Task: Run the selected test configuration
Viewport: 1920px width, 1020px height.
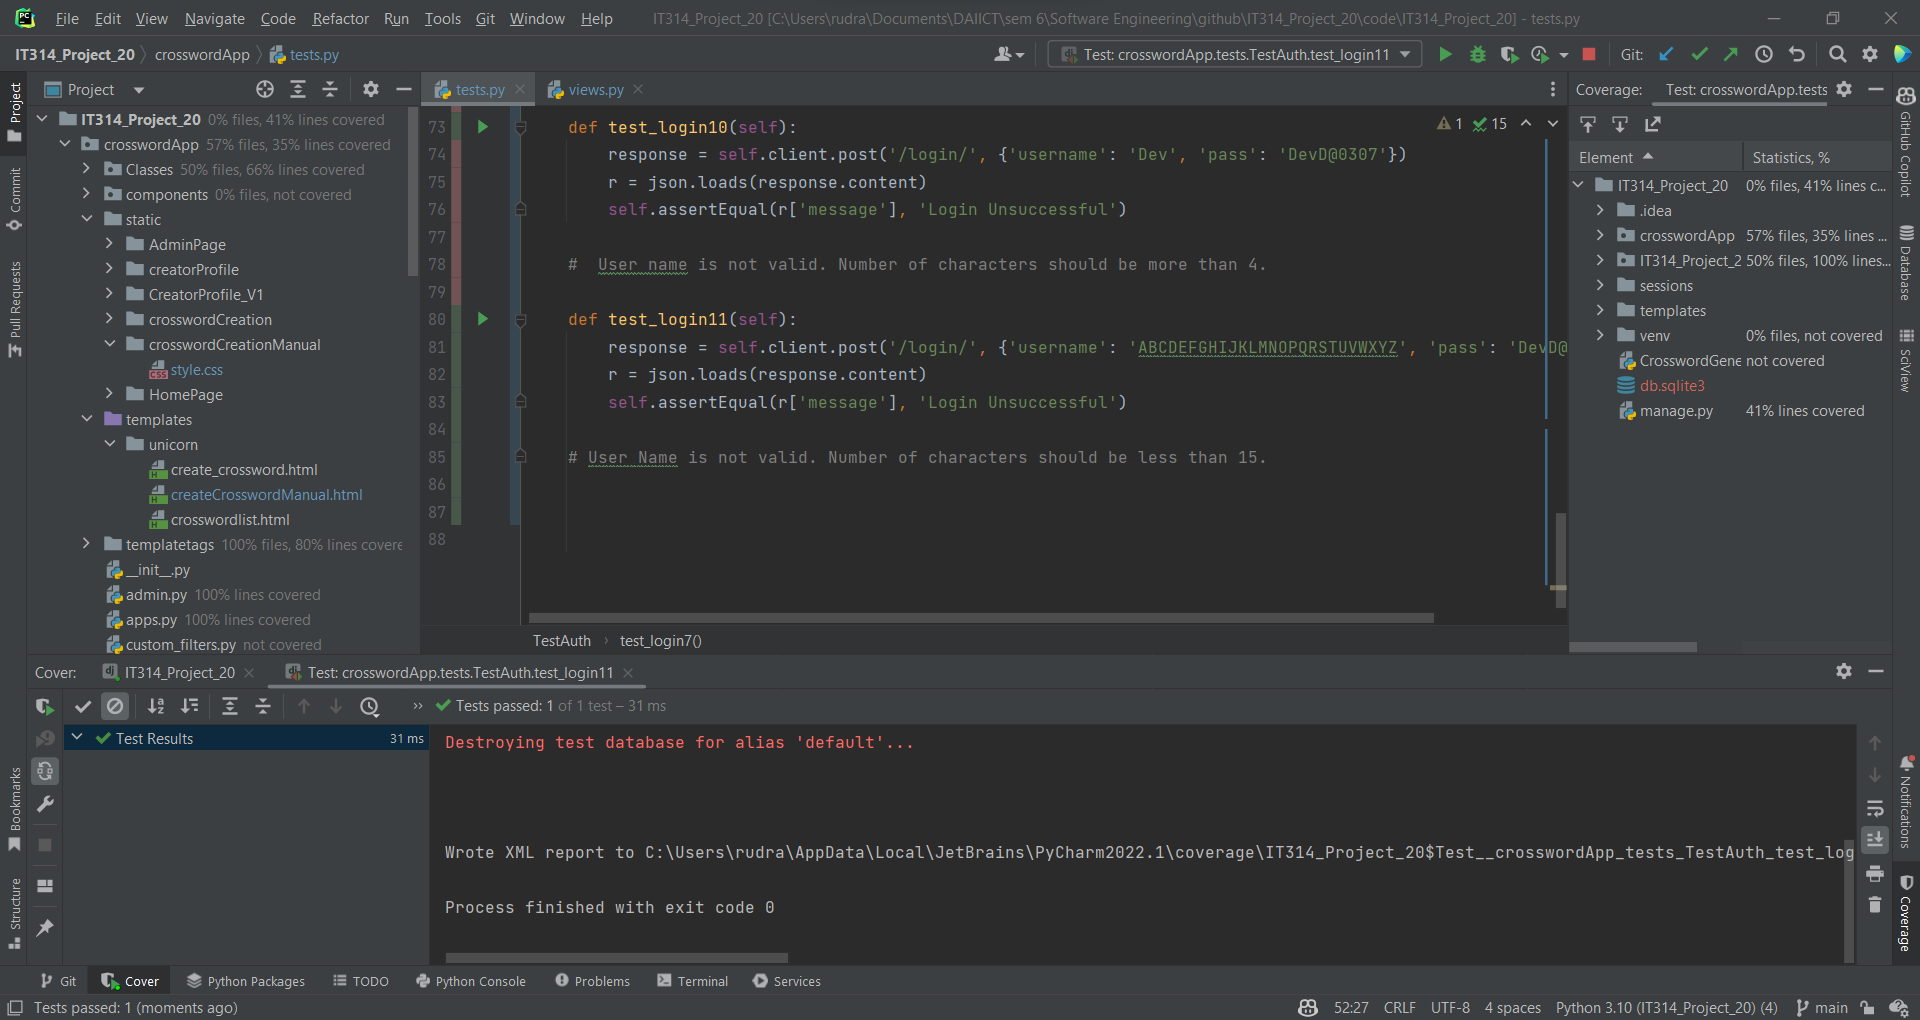Action: tap(1445, 55)
